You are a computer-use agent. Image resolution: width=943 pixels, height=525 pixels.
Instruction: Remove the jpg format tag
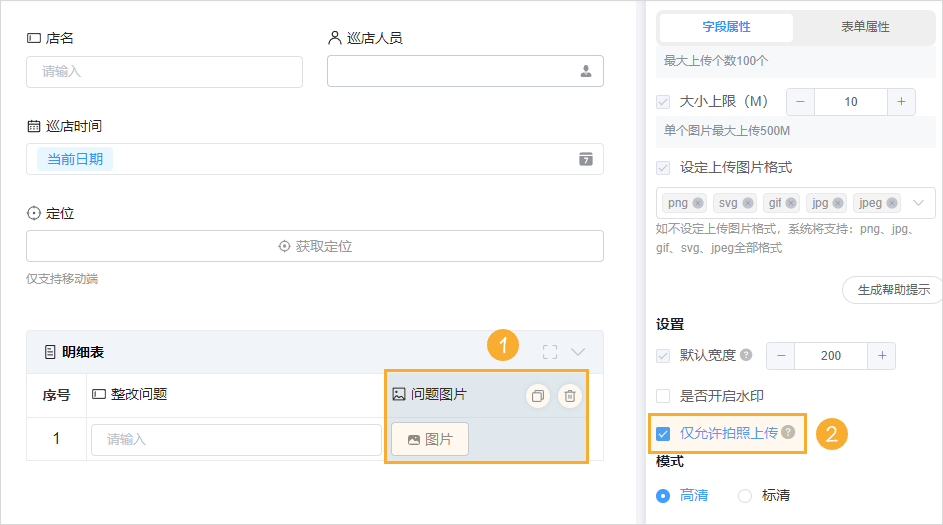tap(838, 203)
